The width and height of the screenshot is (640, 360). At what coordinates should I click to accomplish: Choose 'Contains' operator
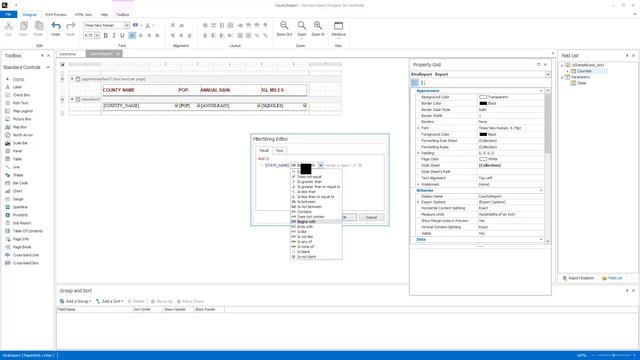tap(316, 212)
